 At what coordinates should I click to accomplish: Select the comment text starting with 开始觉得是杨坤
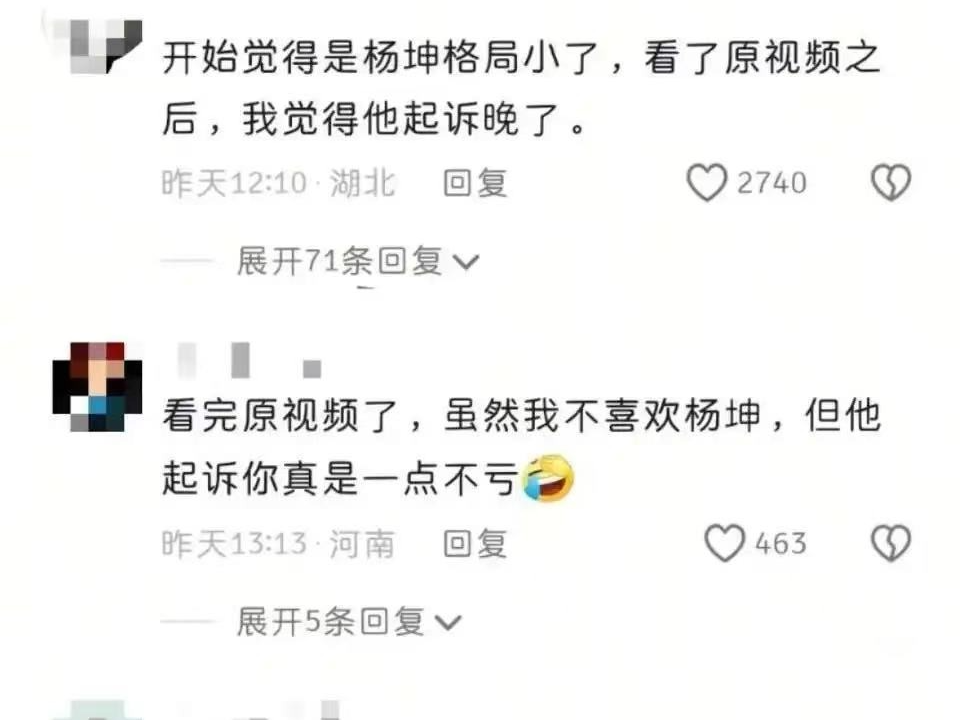(x=521, y=88)
